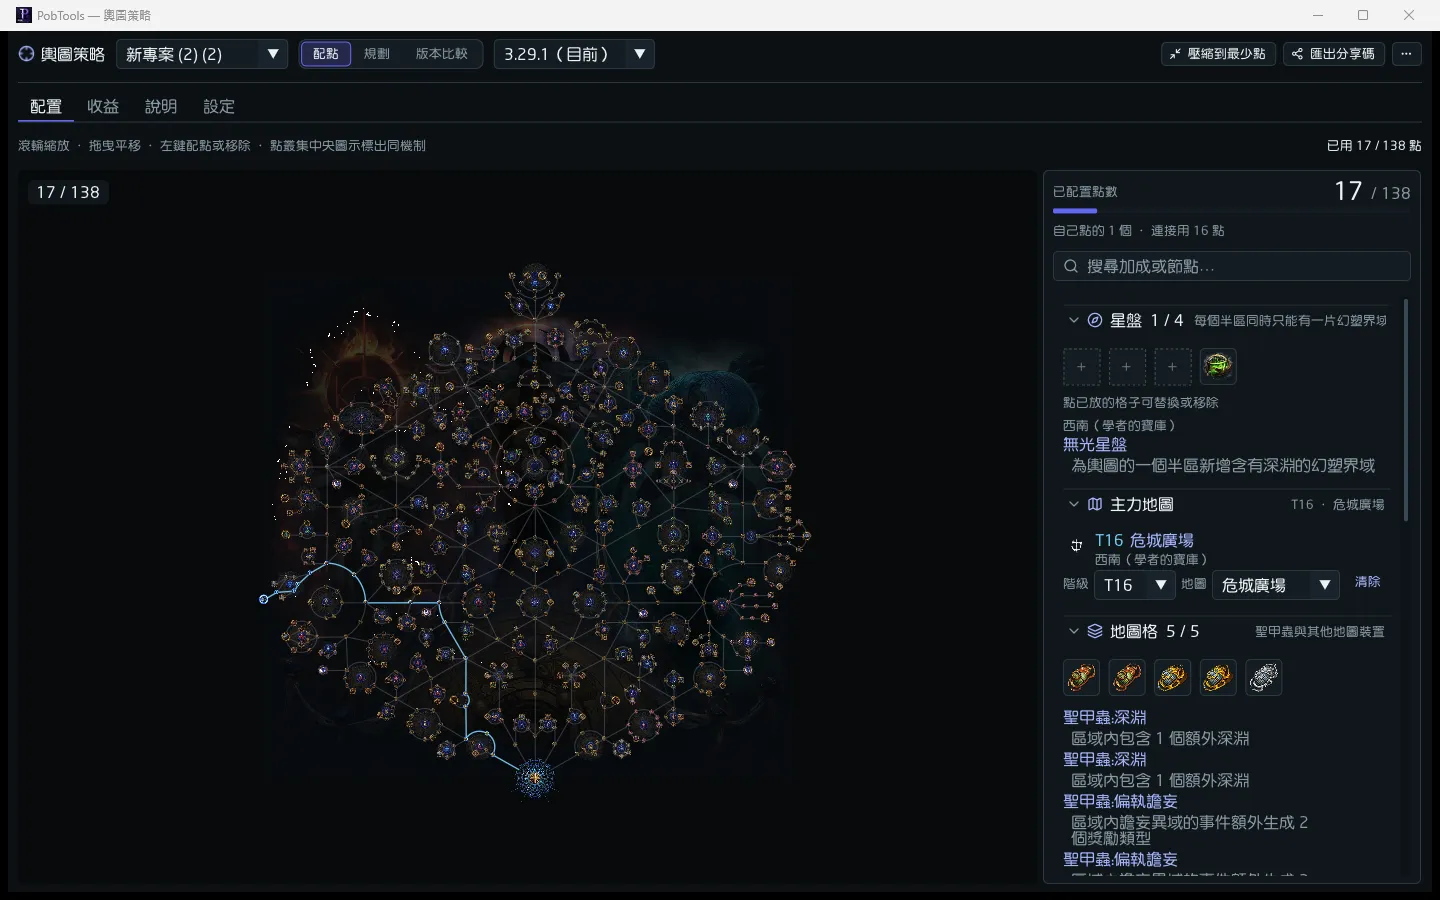Open the overflow (⋯) menu button
1440x900 pixels.
pyautogui.click(x=1406, y=54)
